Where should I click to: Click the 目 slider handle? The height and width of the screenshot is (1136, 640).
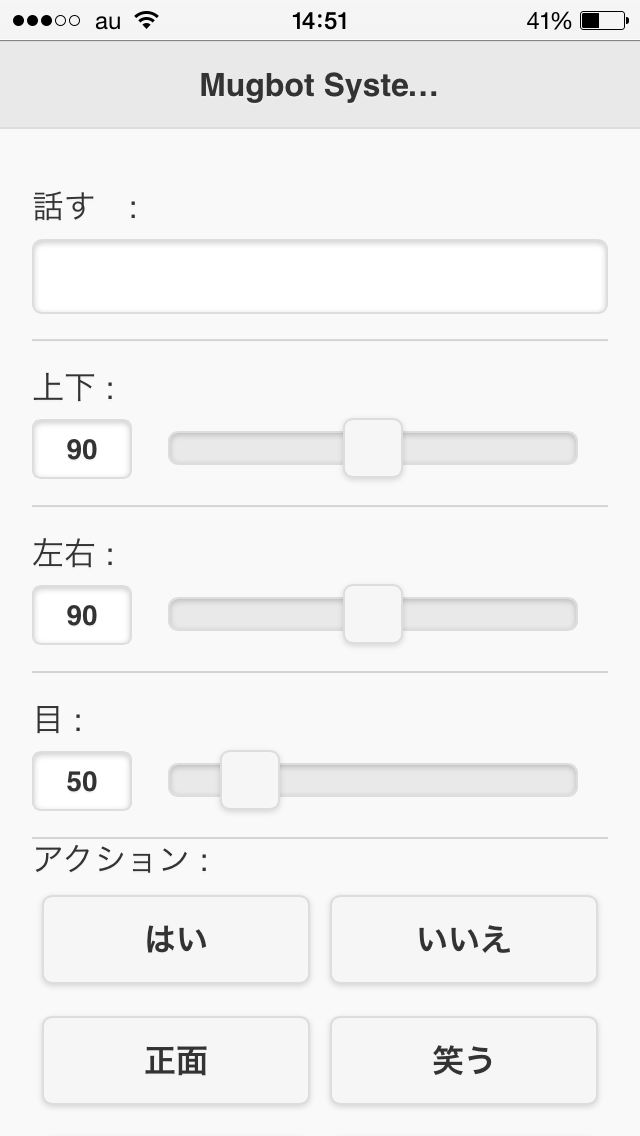click(250, 780)
